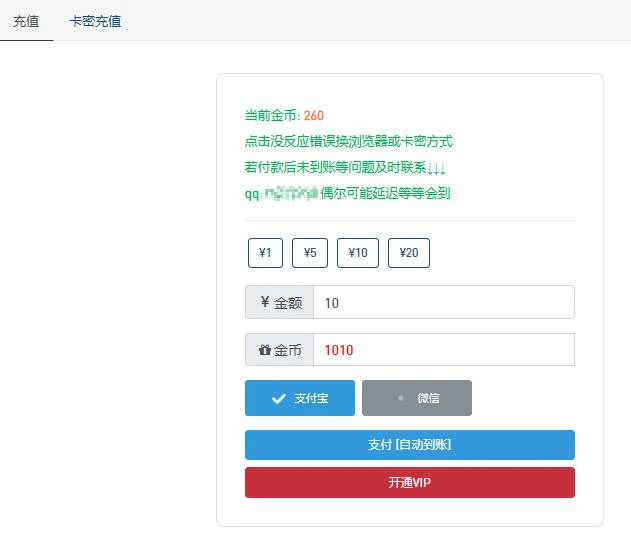Pick the ¥10 preset amount

(358, 253)
